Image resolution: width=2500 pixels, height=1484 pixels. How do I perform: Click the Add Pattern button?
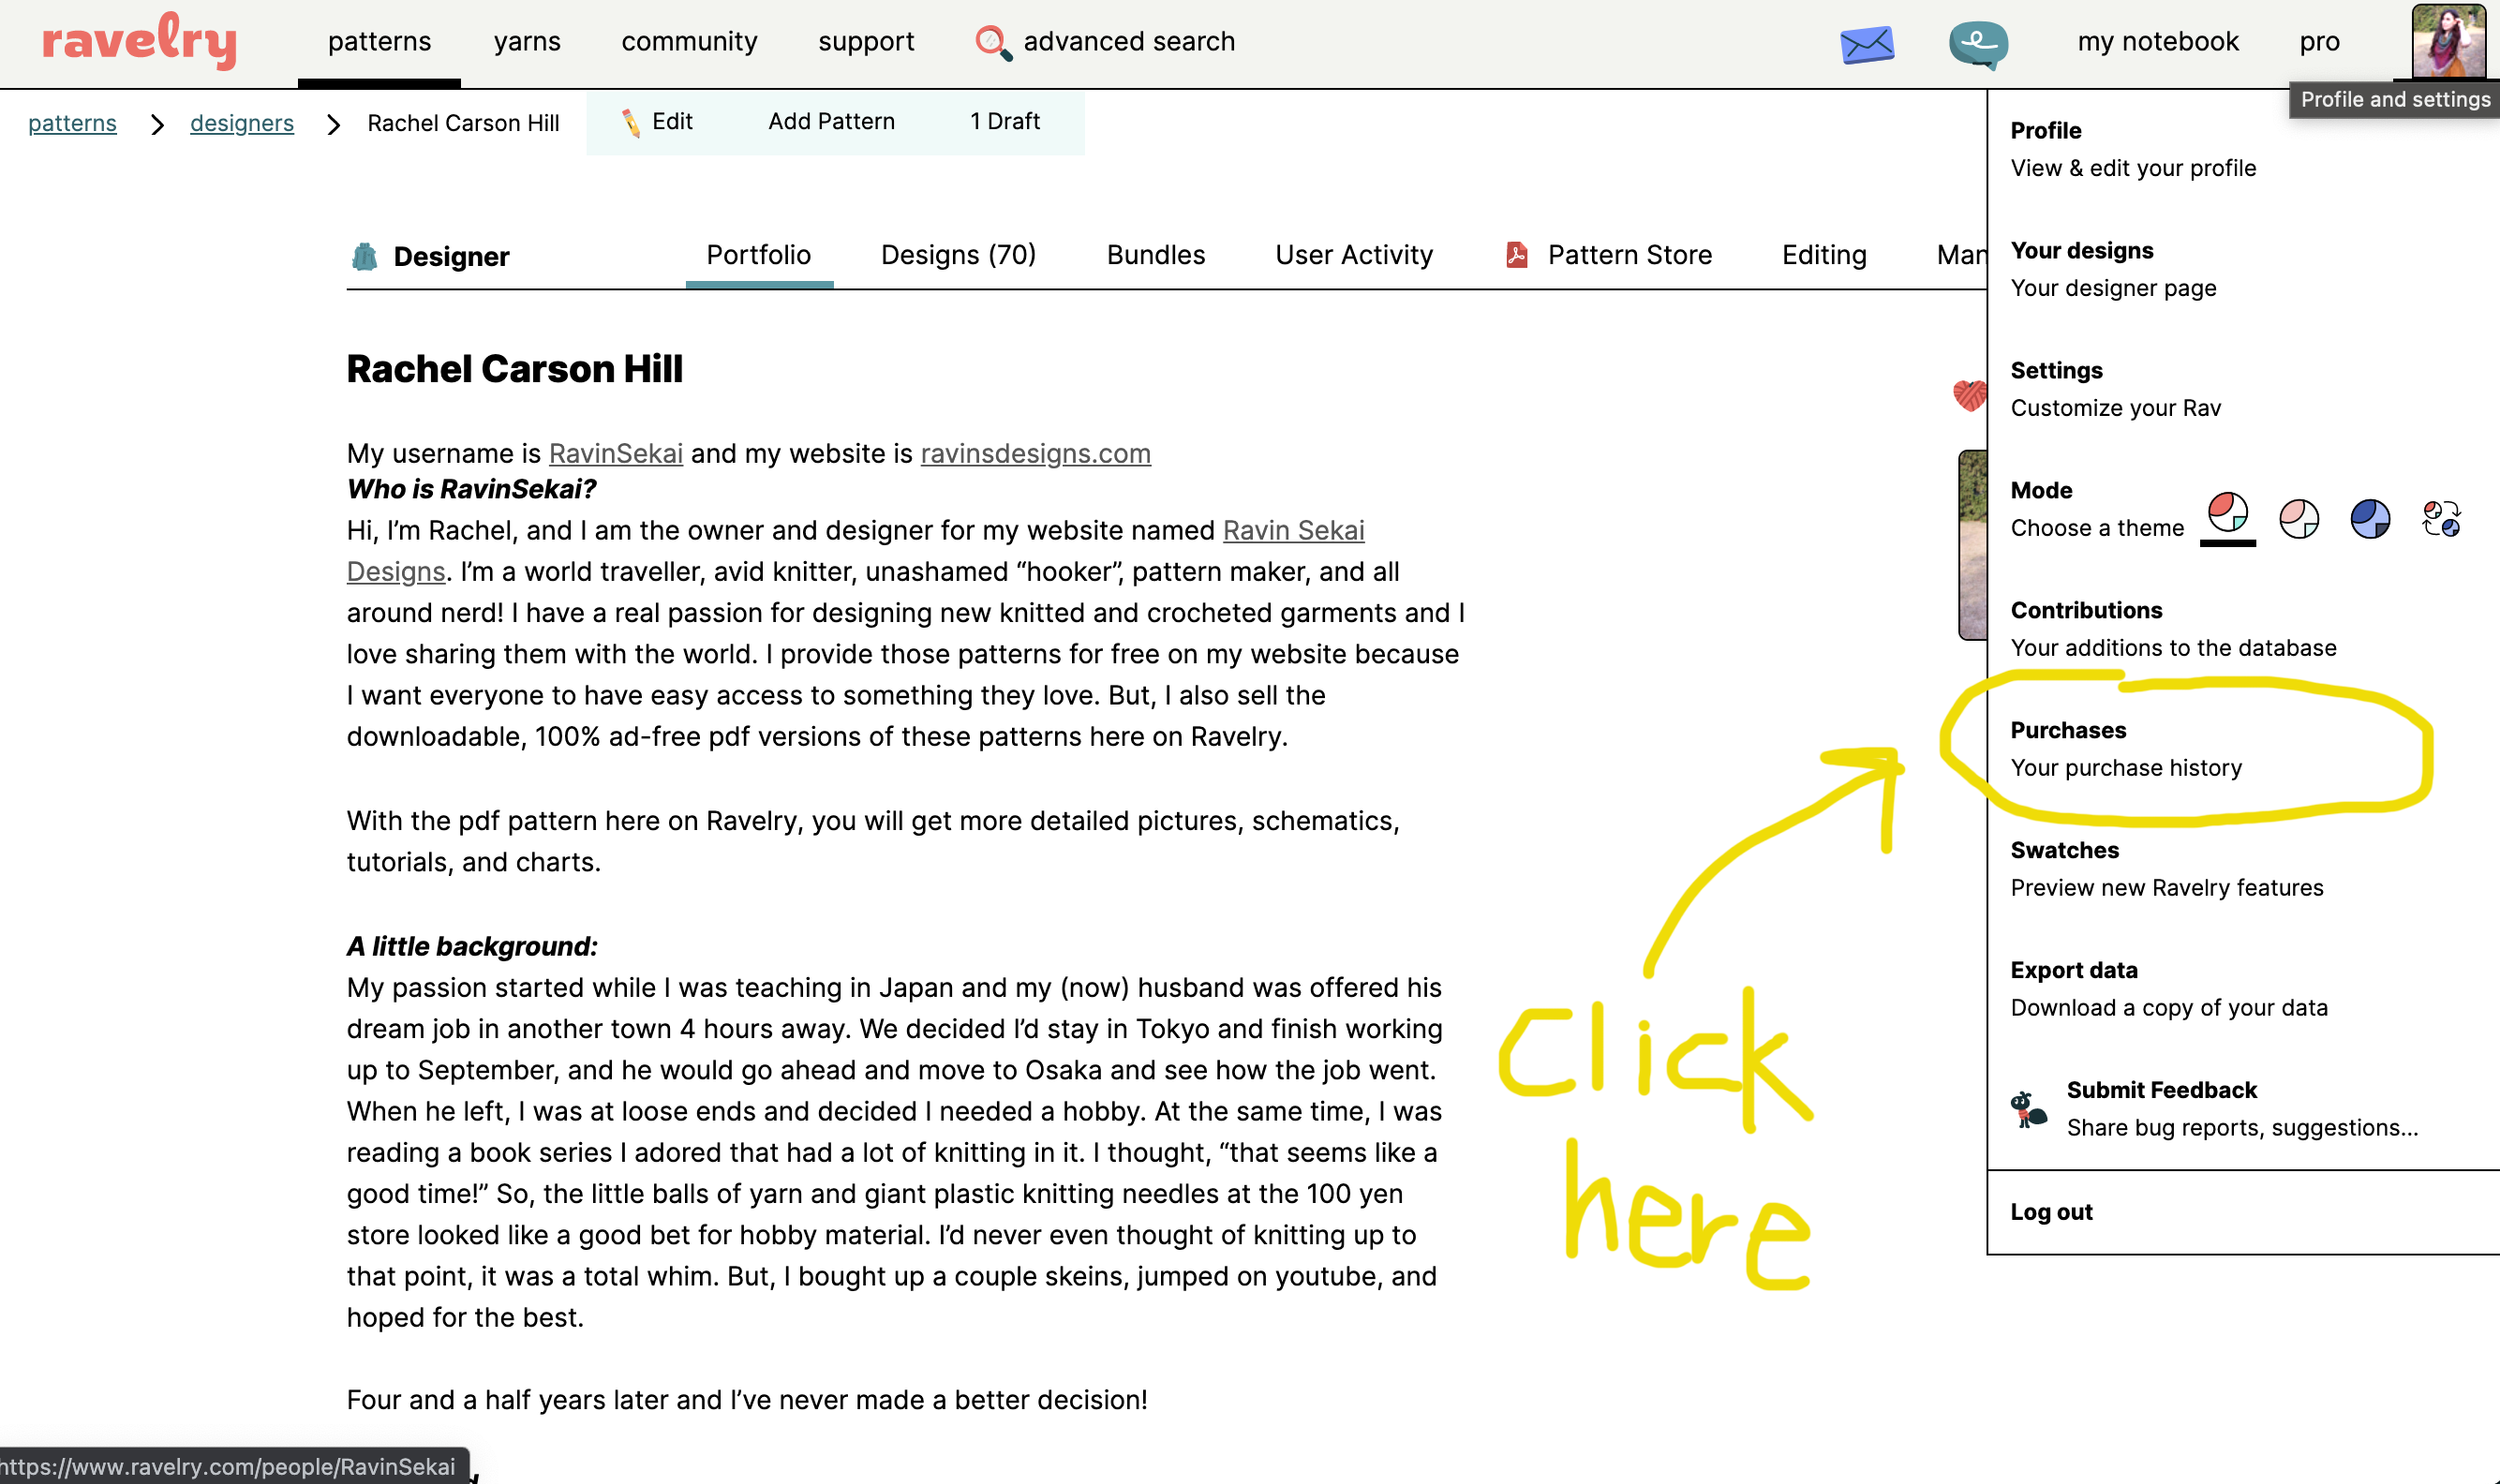(830, 122)
